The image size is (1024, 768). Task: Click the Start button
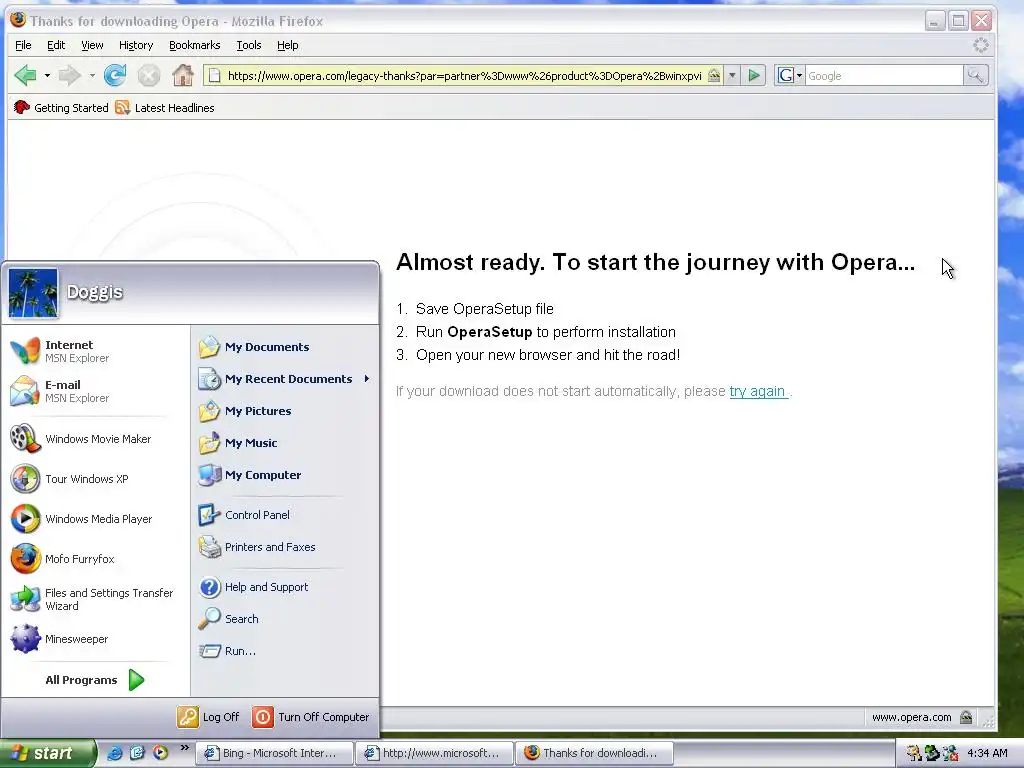click(47, 753)
